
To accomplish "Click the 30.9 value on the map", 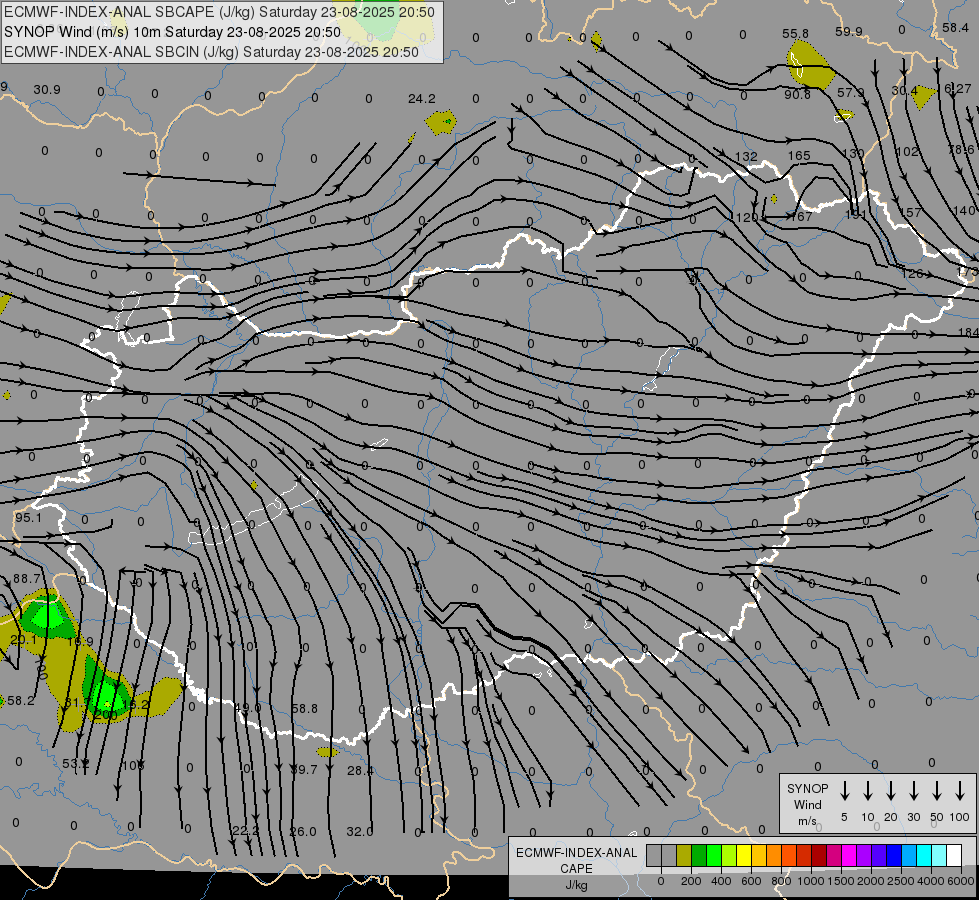I will pos(47,90).
